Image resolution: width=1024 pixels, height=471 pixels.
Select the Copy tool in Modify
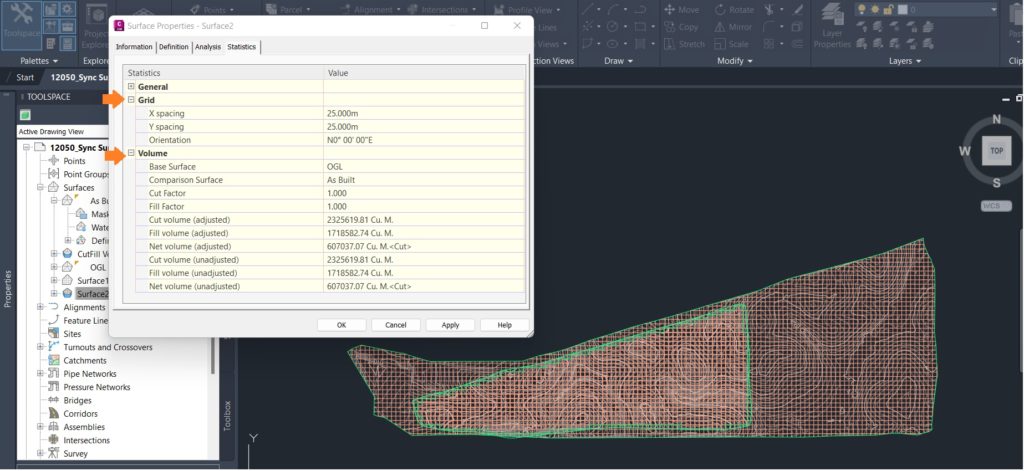[681, 27]
